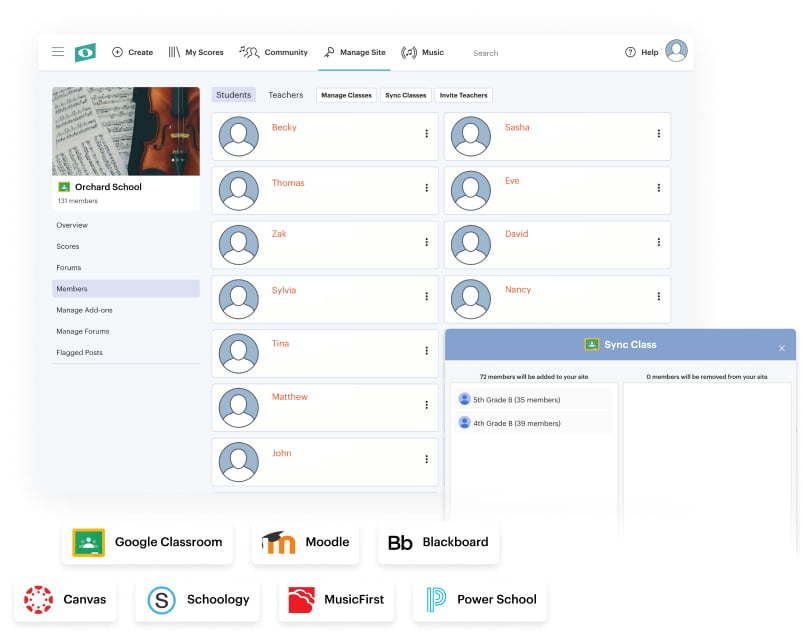Click the Canvas logo icon
The height and width of the screenshot is (634, 803).
pyautogui.click(x=39, y=600)
